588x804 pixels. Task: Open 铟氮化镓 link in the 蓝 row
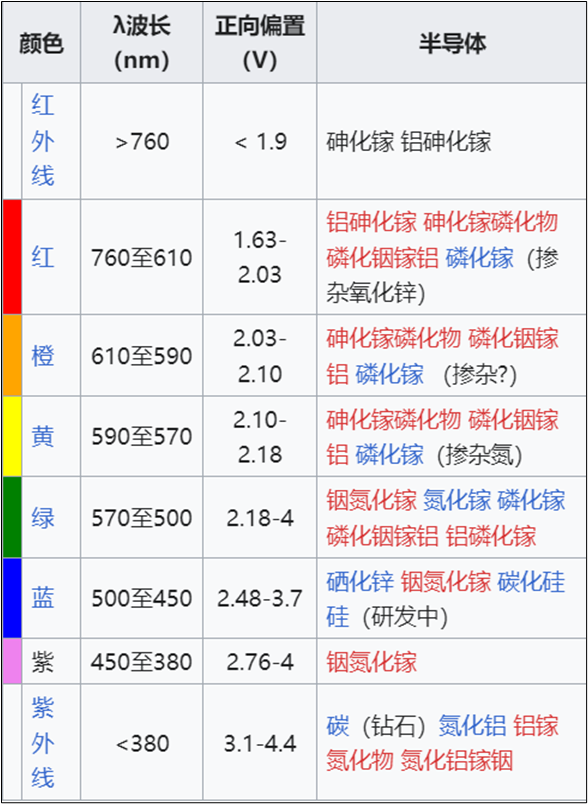(x=446, y=581)
